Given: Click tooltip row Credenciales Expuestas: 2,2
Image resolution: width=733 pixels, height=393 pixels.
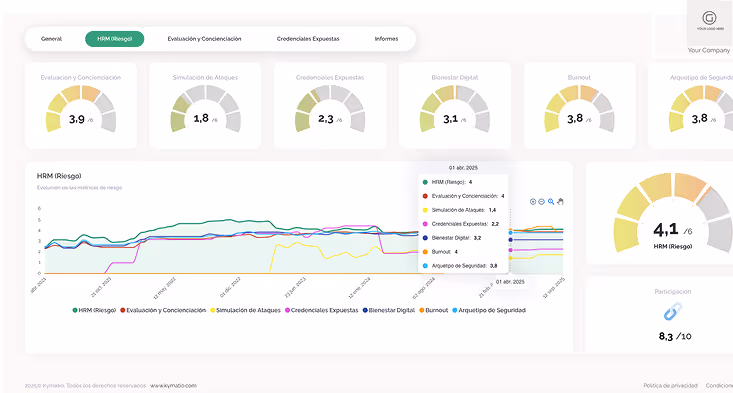Looking at the screenshot, I should coord(461,224).
